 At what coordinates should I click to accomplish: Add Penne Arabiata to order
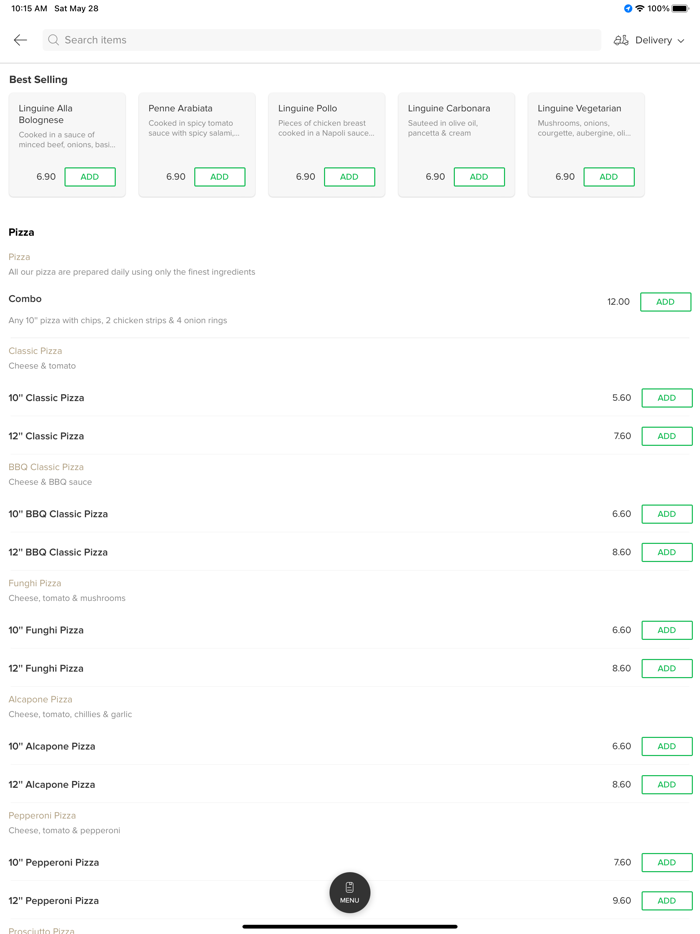point(219,177)
